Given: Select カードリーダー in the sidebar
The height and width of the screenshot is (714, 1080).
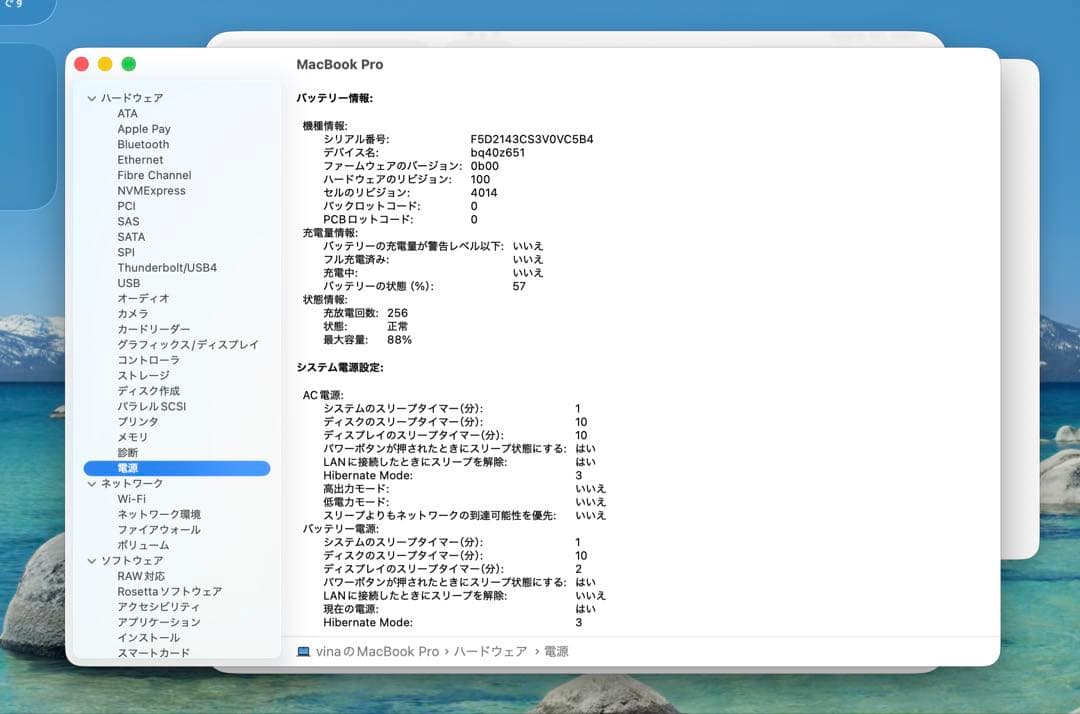Looking at the screenshot, I should tap(154, 329).
